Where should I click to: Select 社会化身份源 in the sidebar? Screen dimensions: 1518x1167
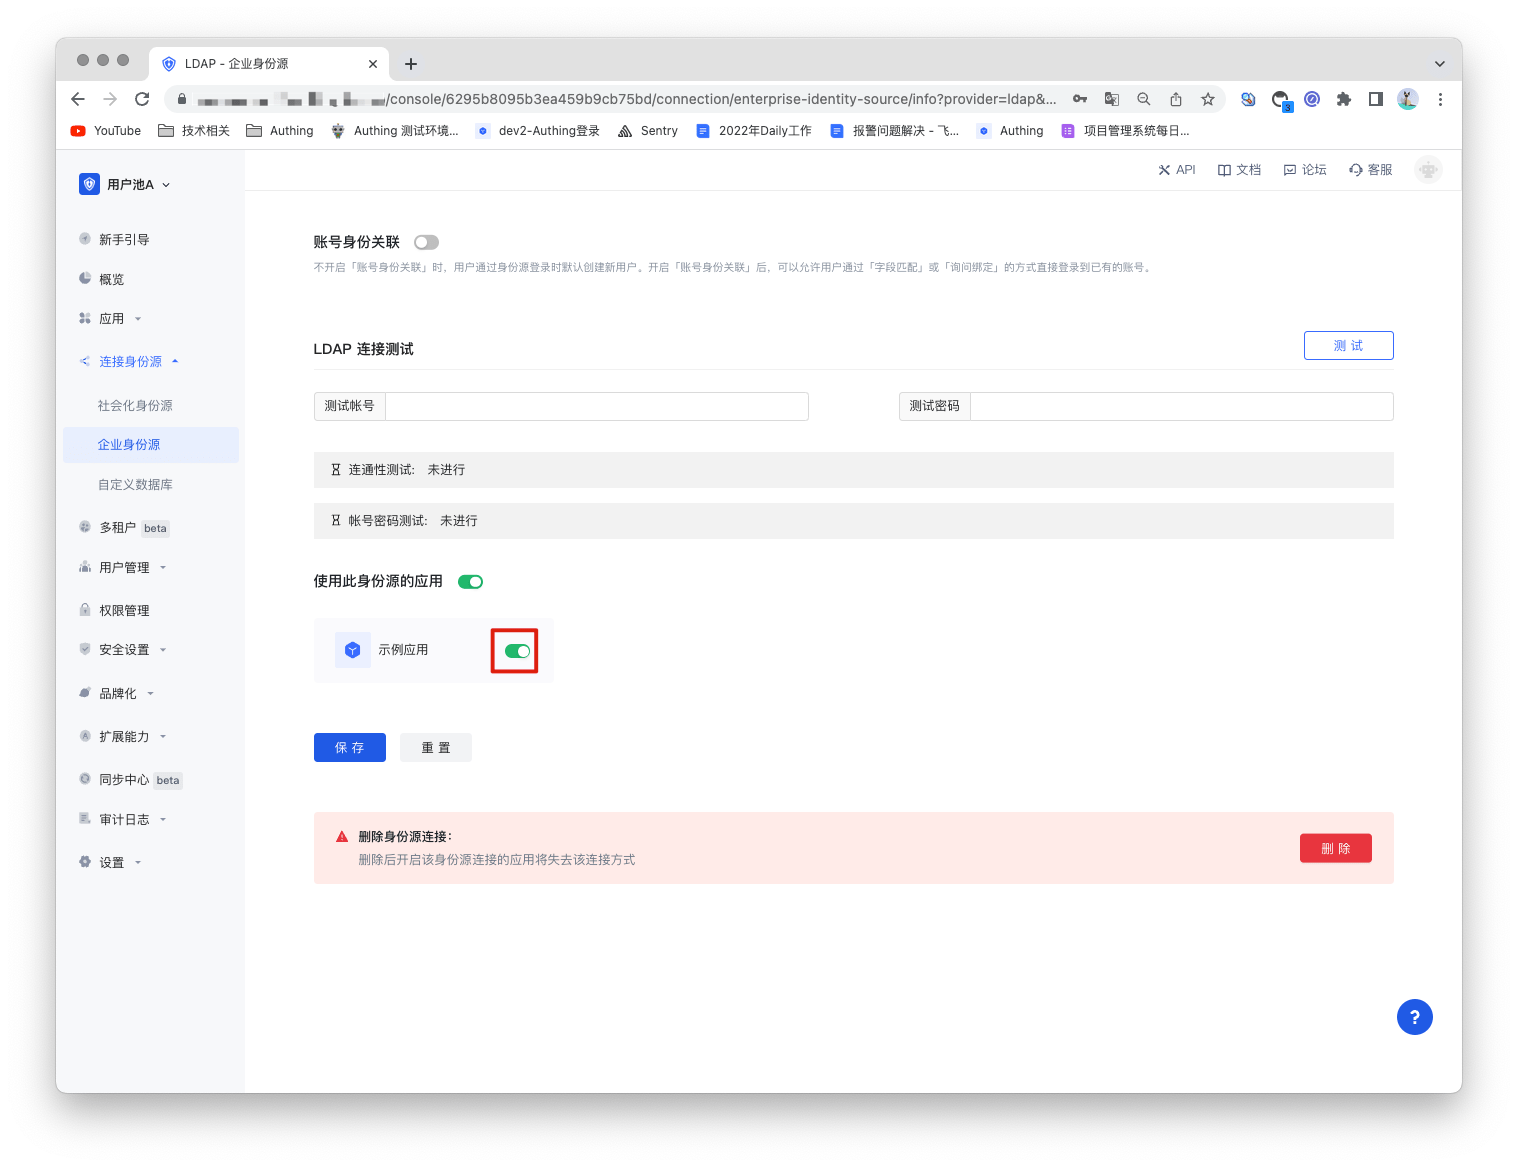coord(135,405)
